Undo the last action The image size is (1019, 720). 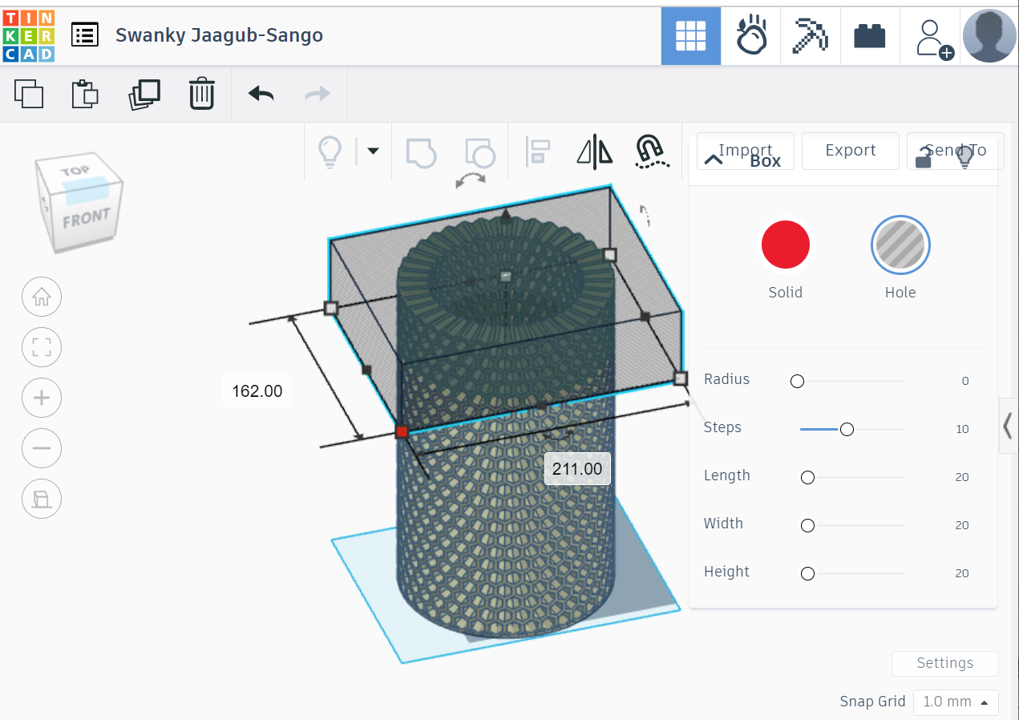click(x=261, y=94)
